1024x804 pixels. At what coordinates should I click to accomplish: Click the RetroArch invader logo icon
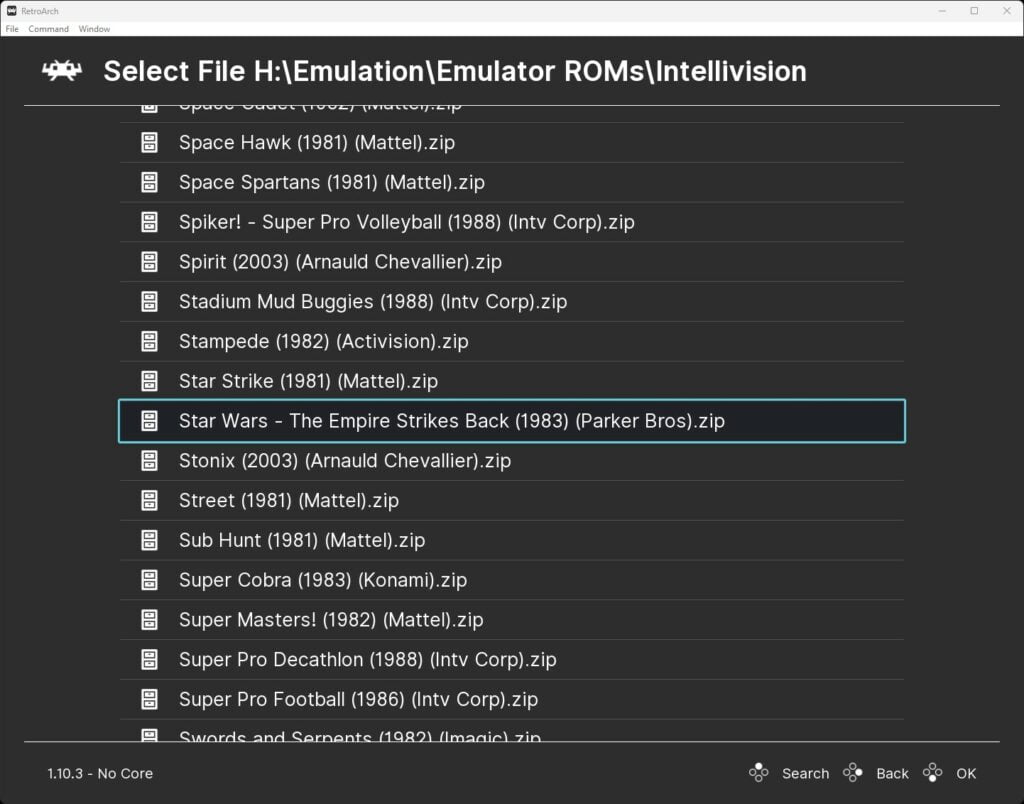pyautogui.click(x=62, y=71)
